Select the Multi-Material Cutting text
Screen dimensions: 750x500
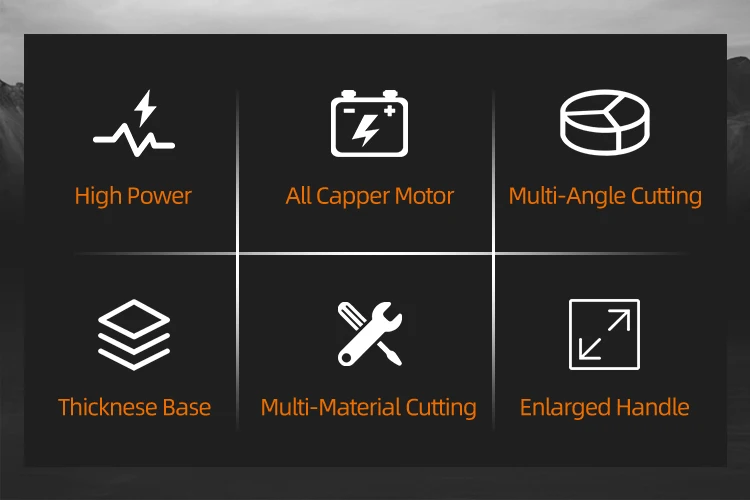(369, 408)
